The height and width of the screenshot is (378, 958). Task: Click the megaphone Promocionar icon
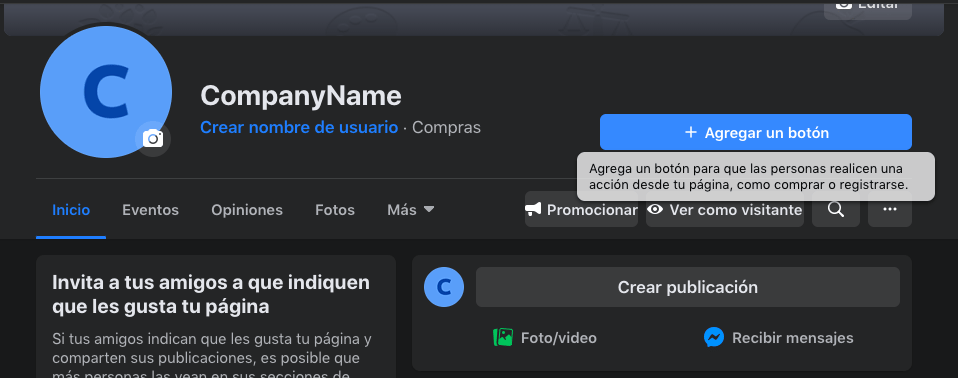(x=533, y=210)
